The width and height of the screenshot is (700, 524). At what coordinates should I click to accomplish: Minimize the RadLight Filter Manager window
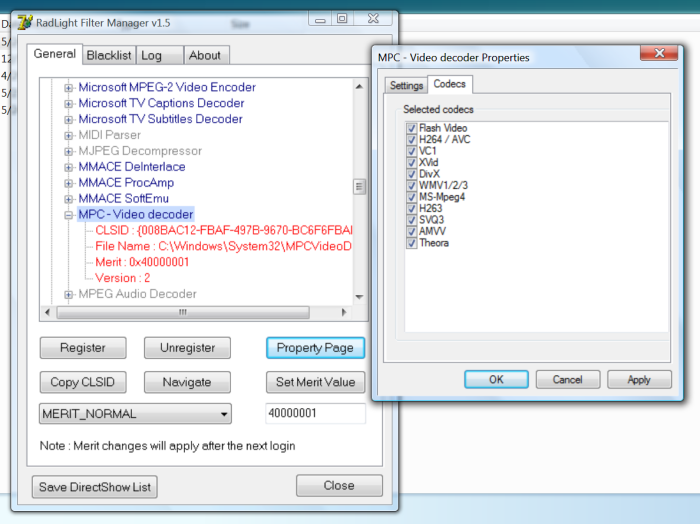320,19
